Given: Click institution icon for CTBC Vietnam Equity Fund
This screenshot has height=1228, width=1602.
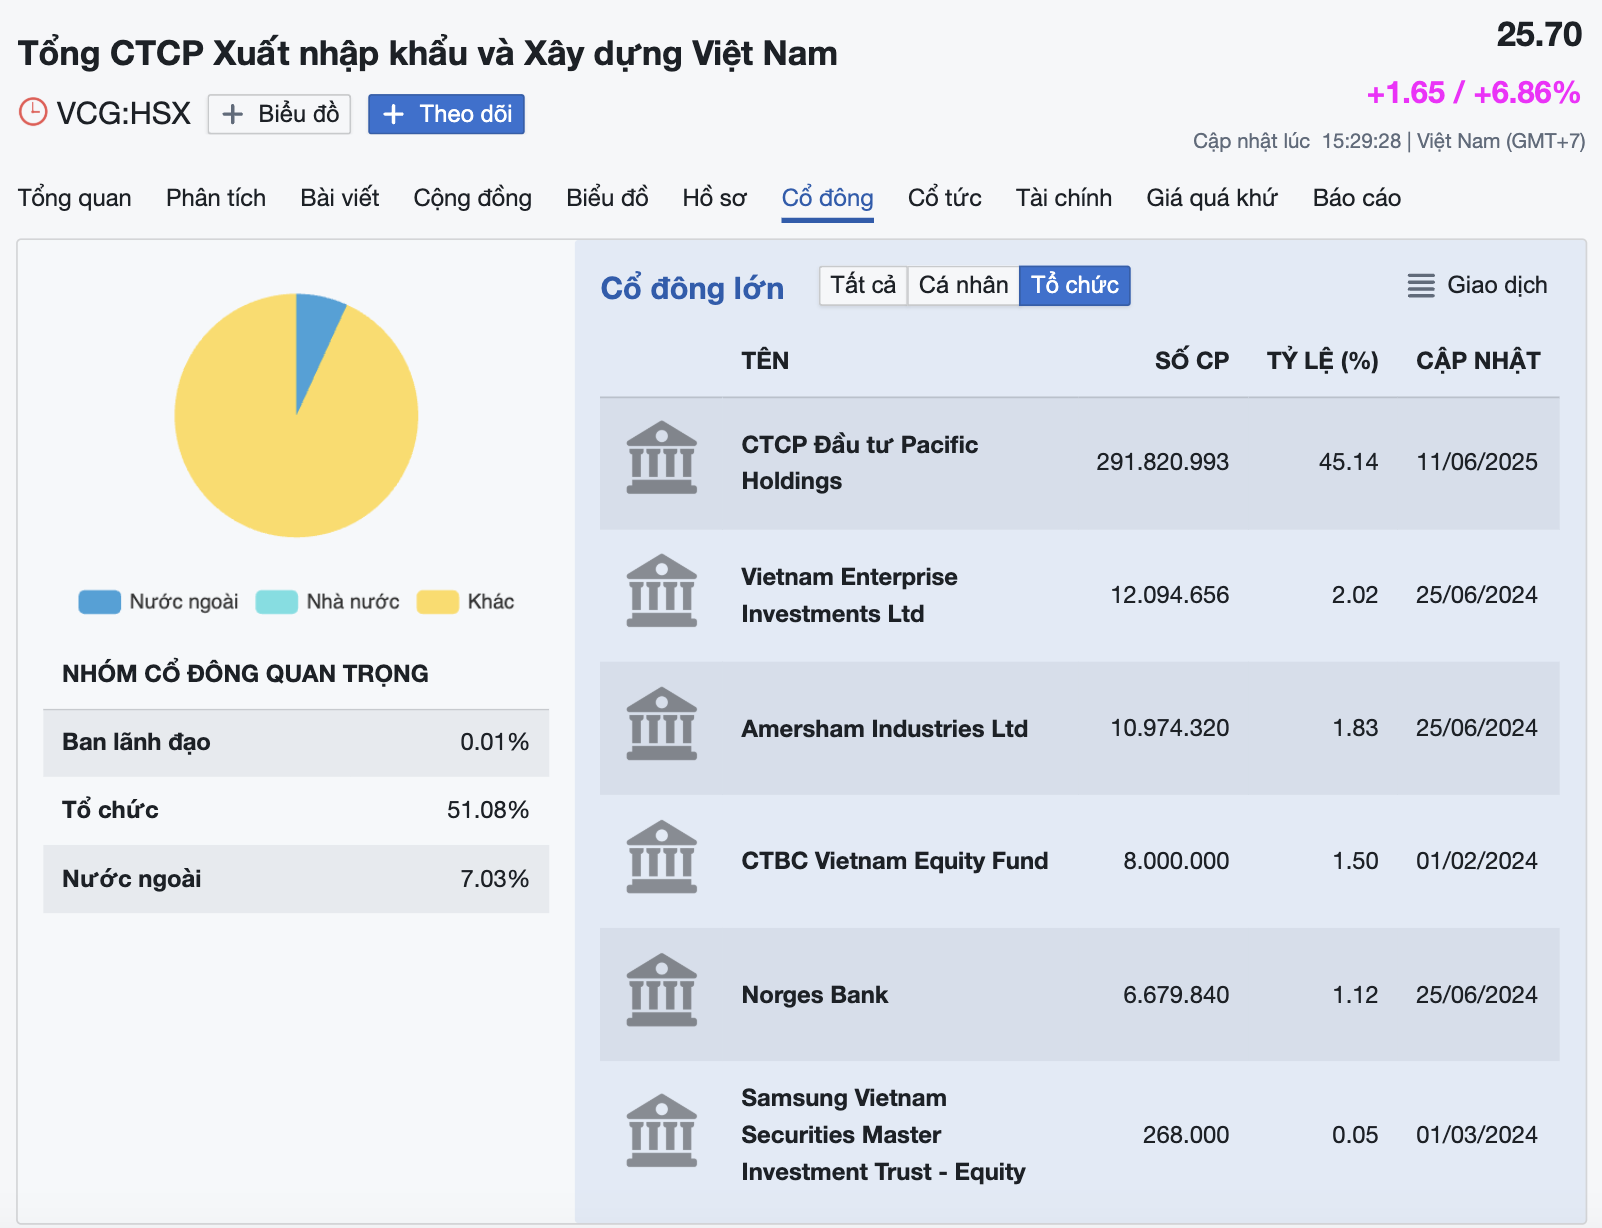Looking at the screenshot, I should (x=661, y=857).
